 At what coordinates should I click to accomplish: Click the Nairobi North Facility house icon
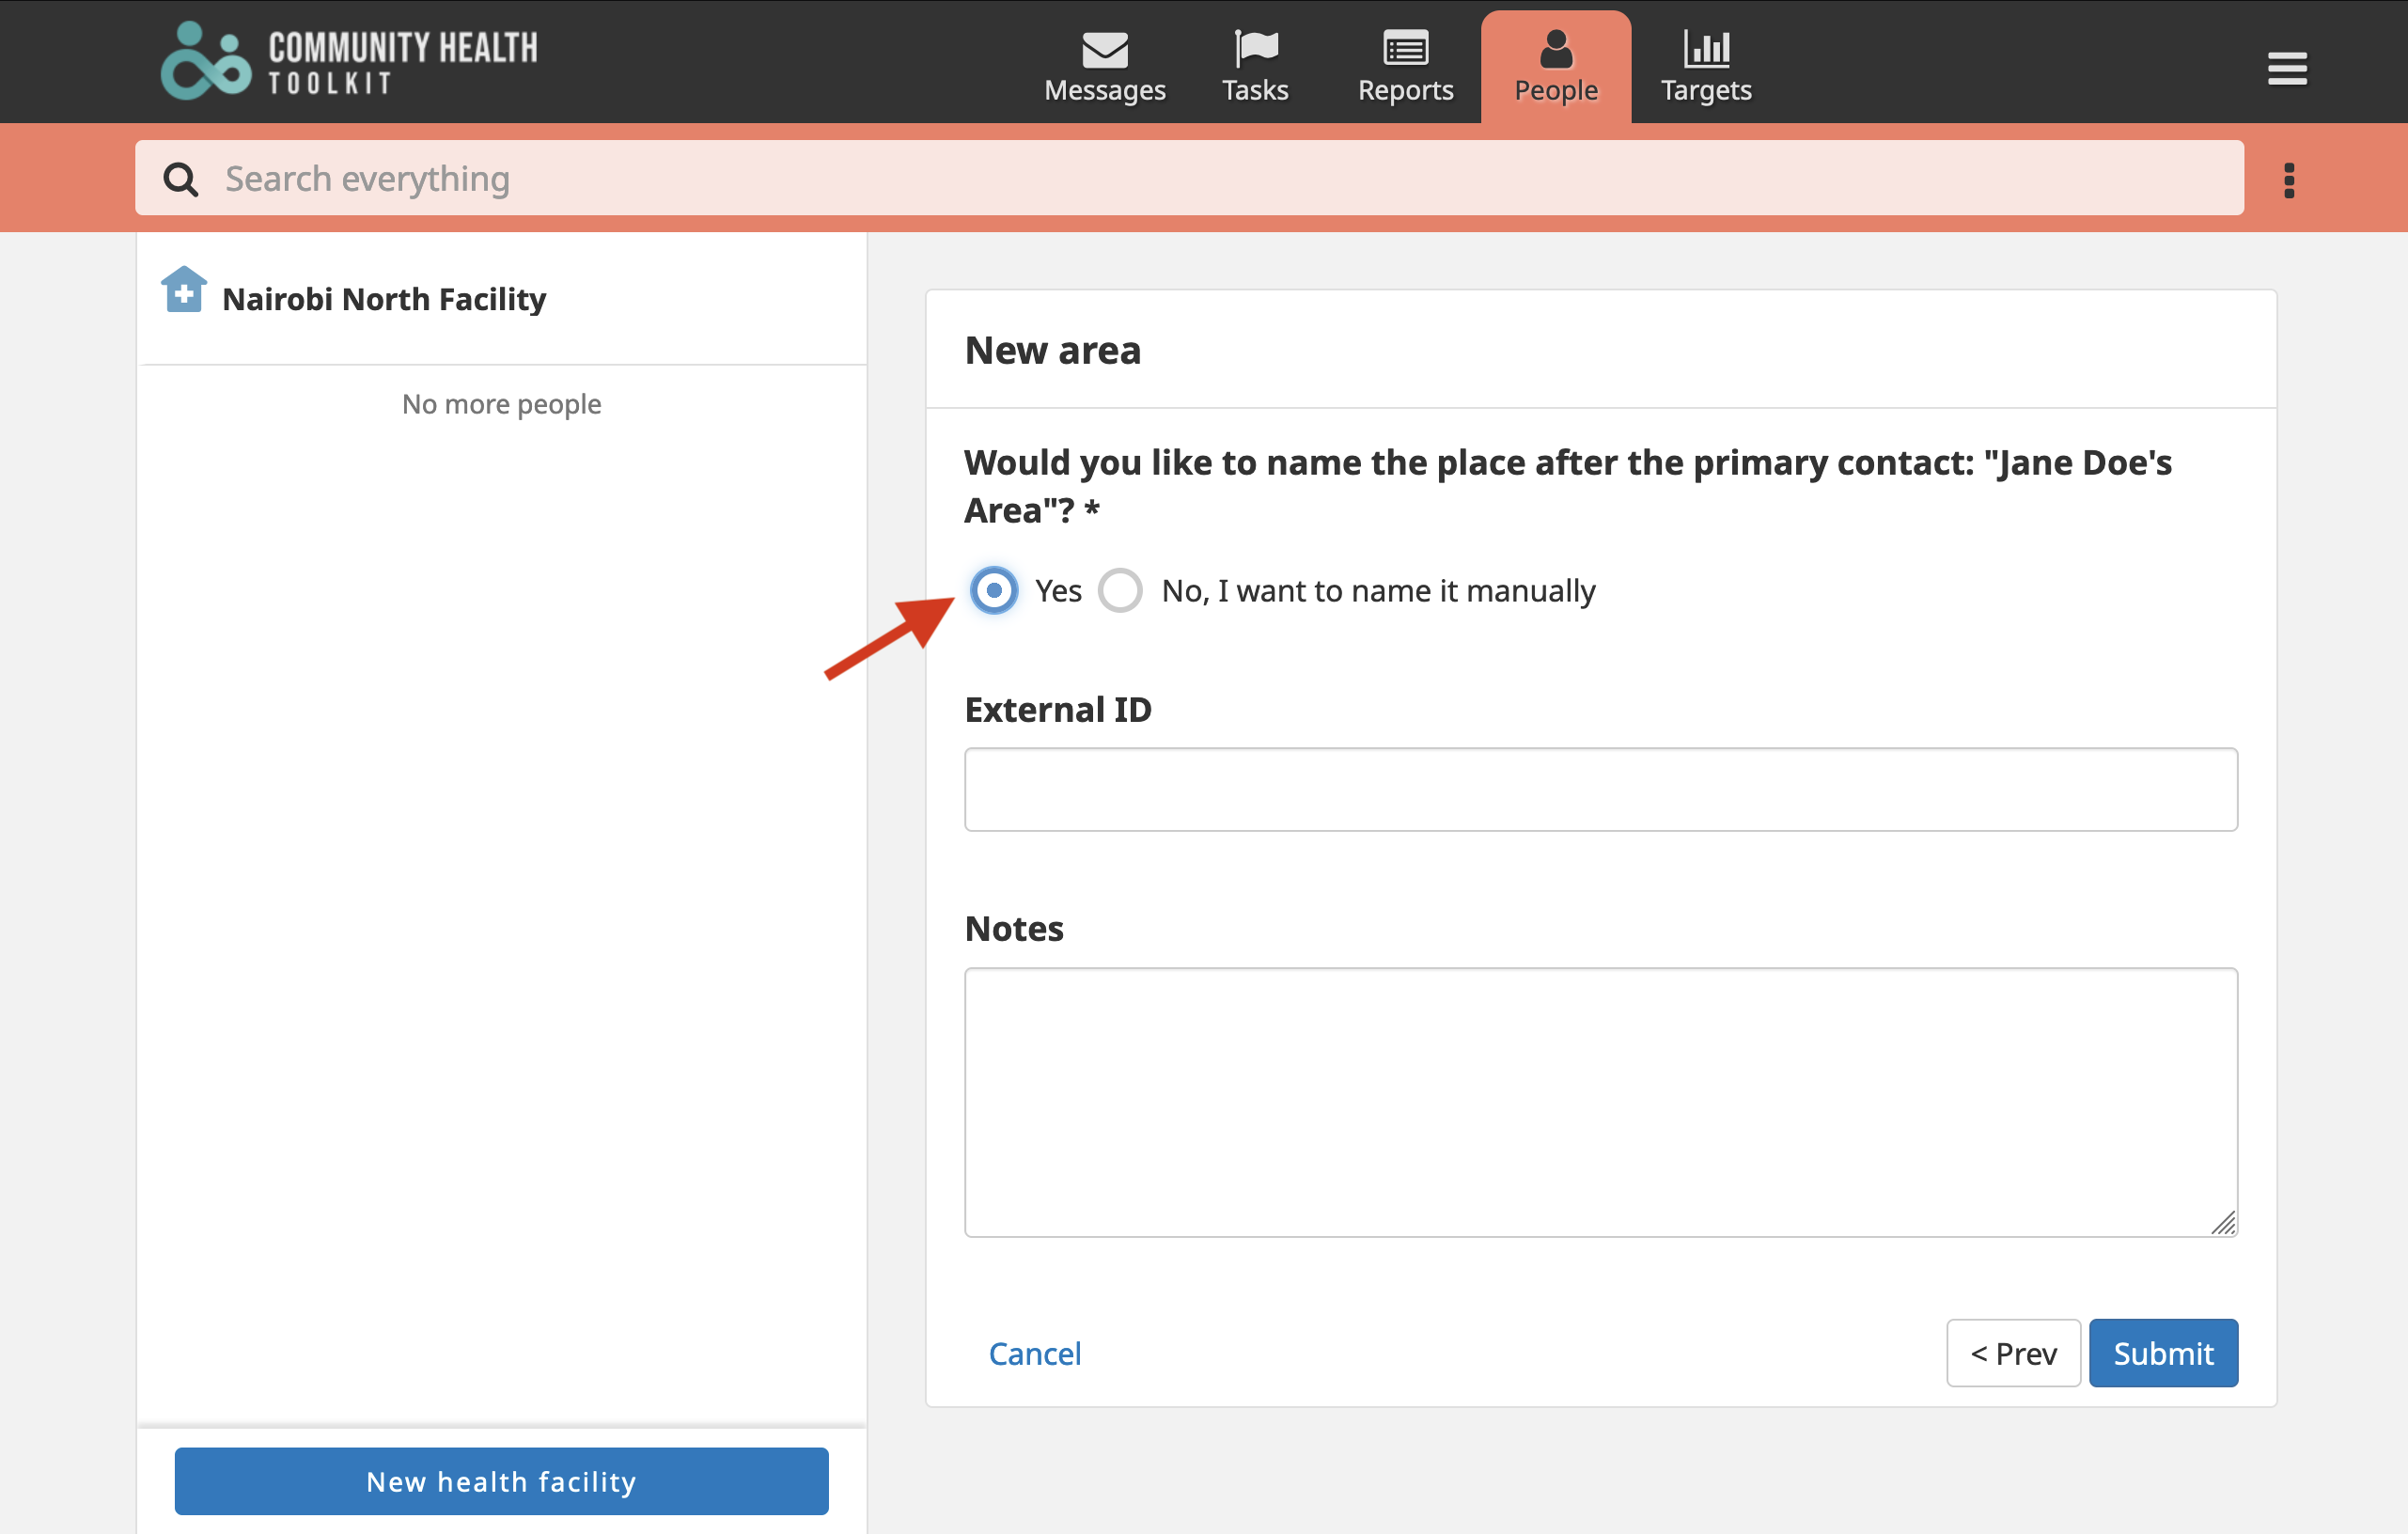pyautogui.click(x=184, y=291)
